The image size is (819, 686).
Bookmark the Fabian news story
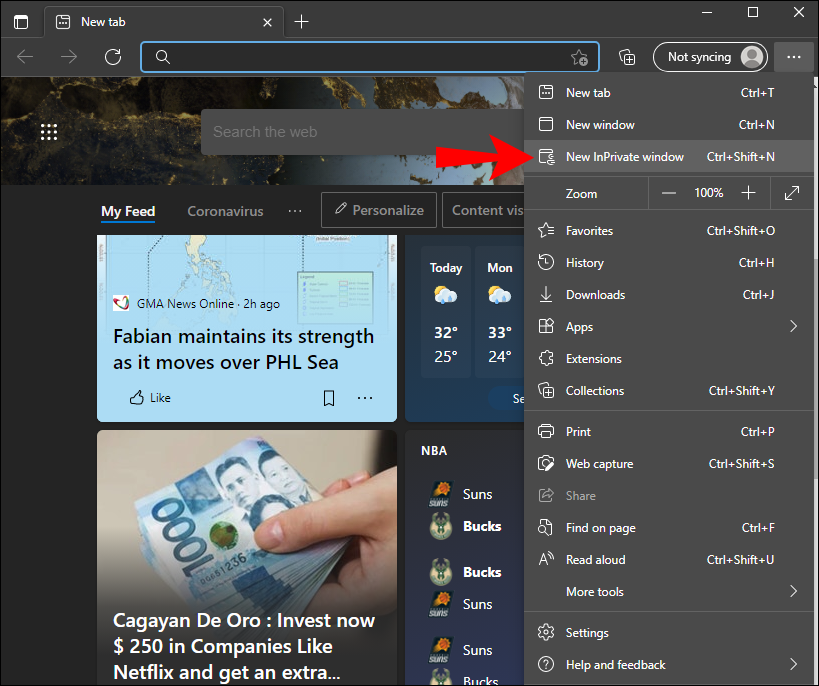coord(329,398)
